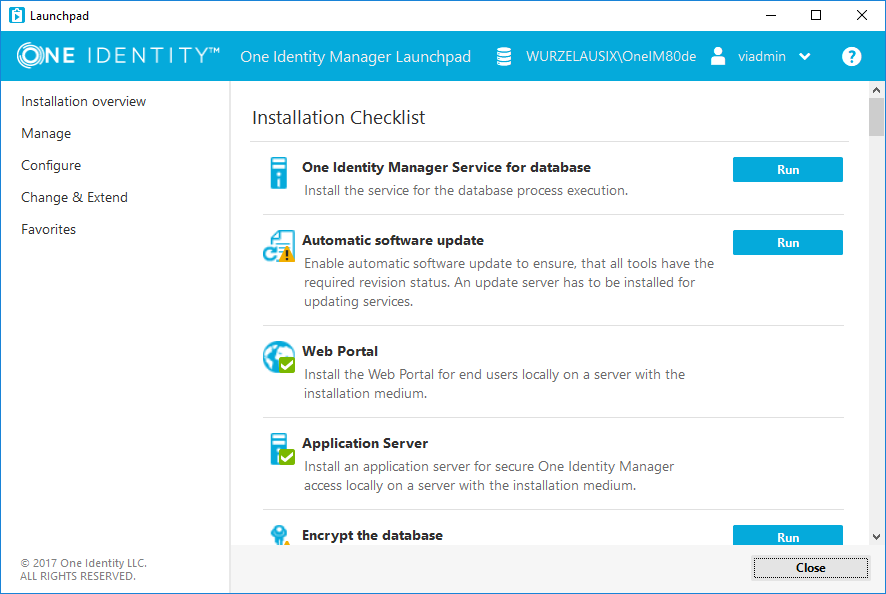The image size is (886, 594).
Task: Click the user profile icon
Action: click(718, 56)
